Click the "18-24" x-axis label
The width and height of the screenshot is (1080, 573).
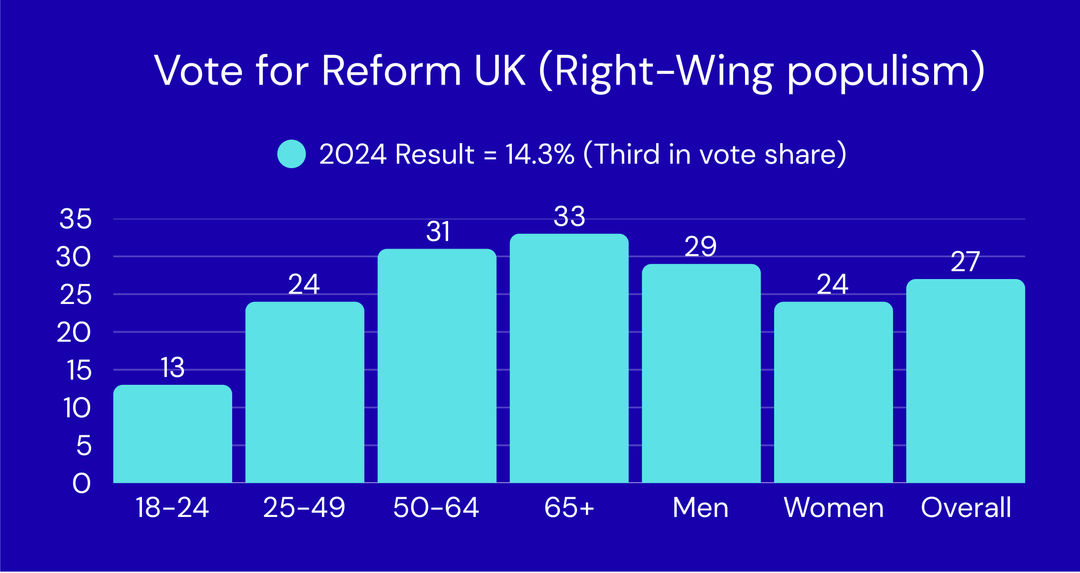tap(173, 507)
